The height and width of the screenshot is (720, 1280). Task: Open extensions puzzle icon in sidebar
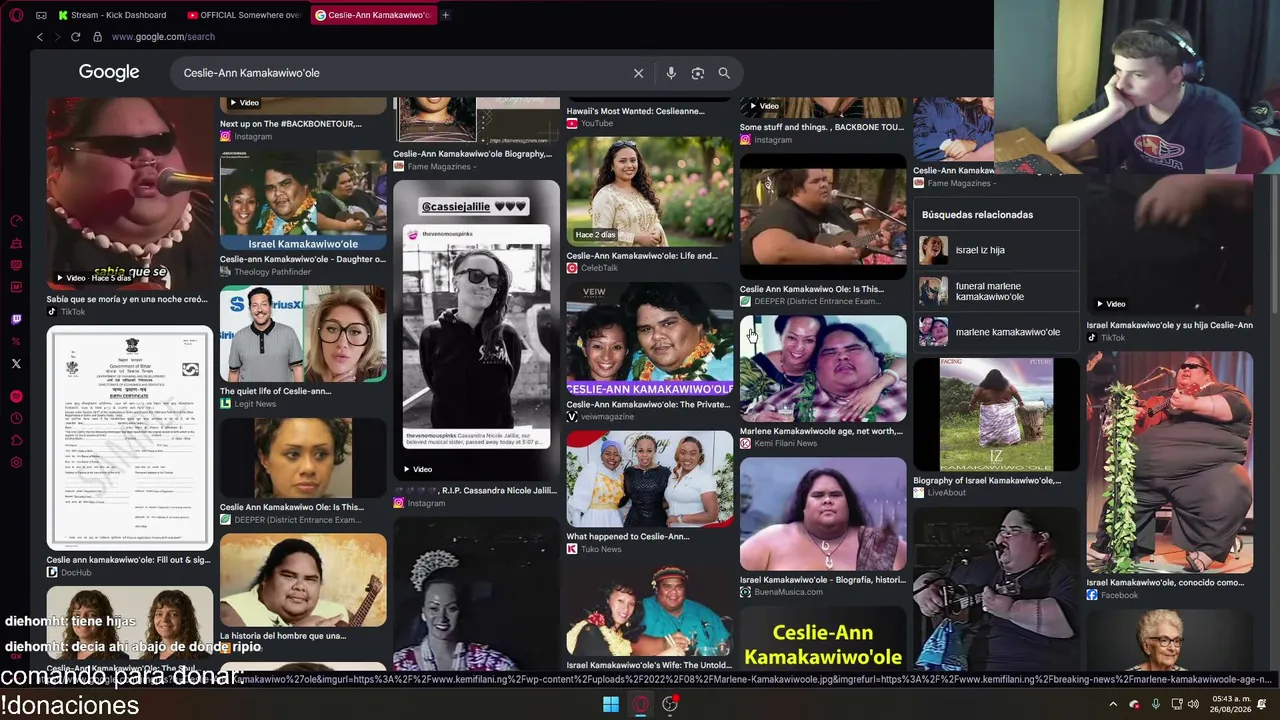coord(16,440)
